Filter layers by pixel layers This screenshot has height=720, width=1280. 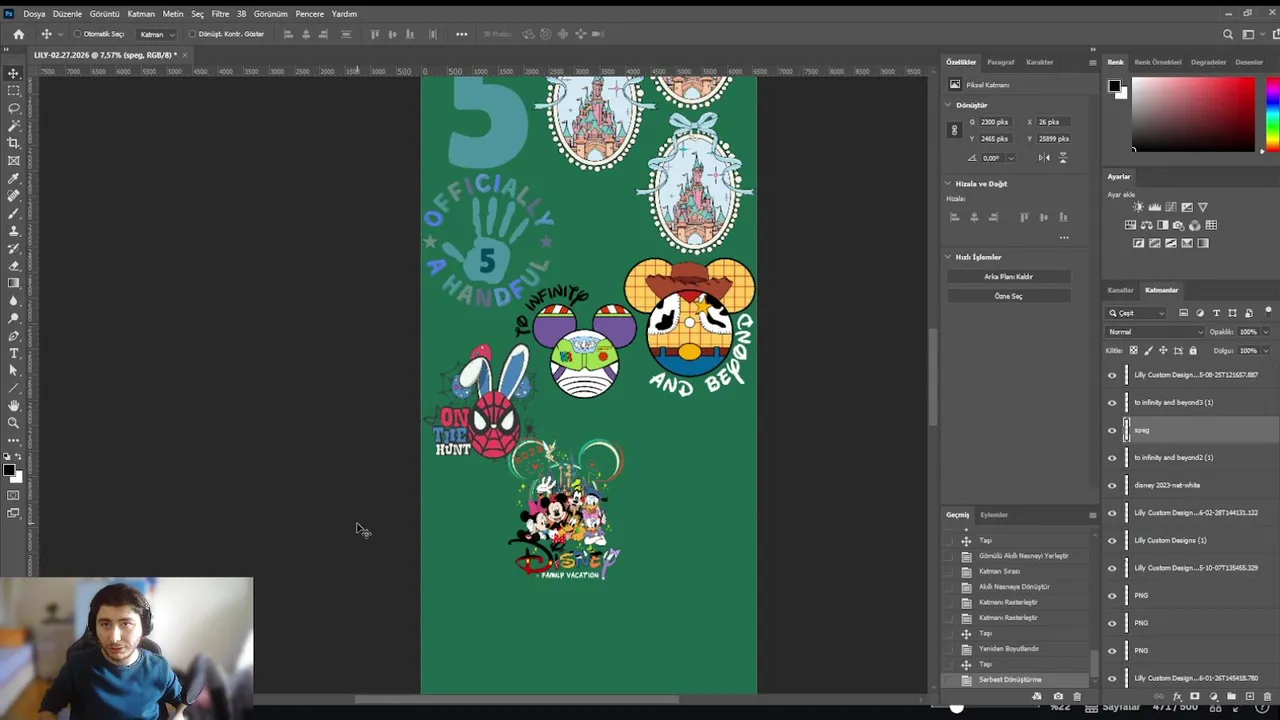(x=1184, y=313)
